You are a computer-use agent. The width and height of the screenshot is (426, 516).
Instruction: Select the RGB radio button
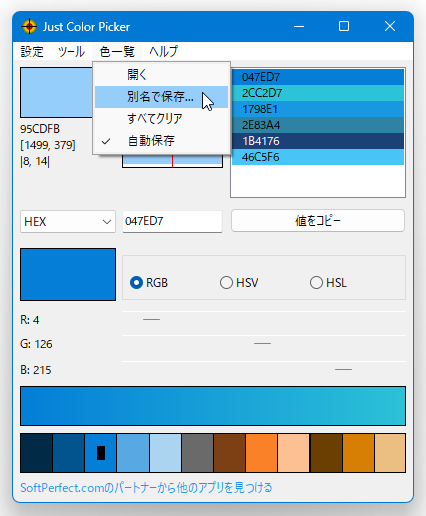[x=149, y=283]
